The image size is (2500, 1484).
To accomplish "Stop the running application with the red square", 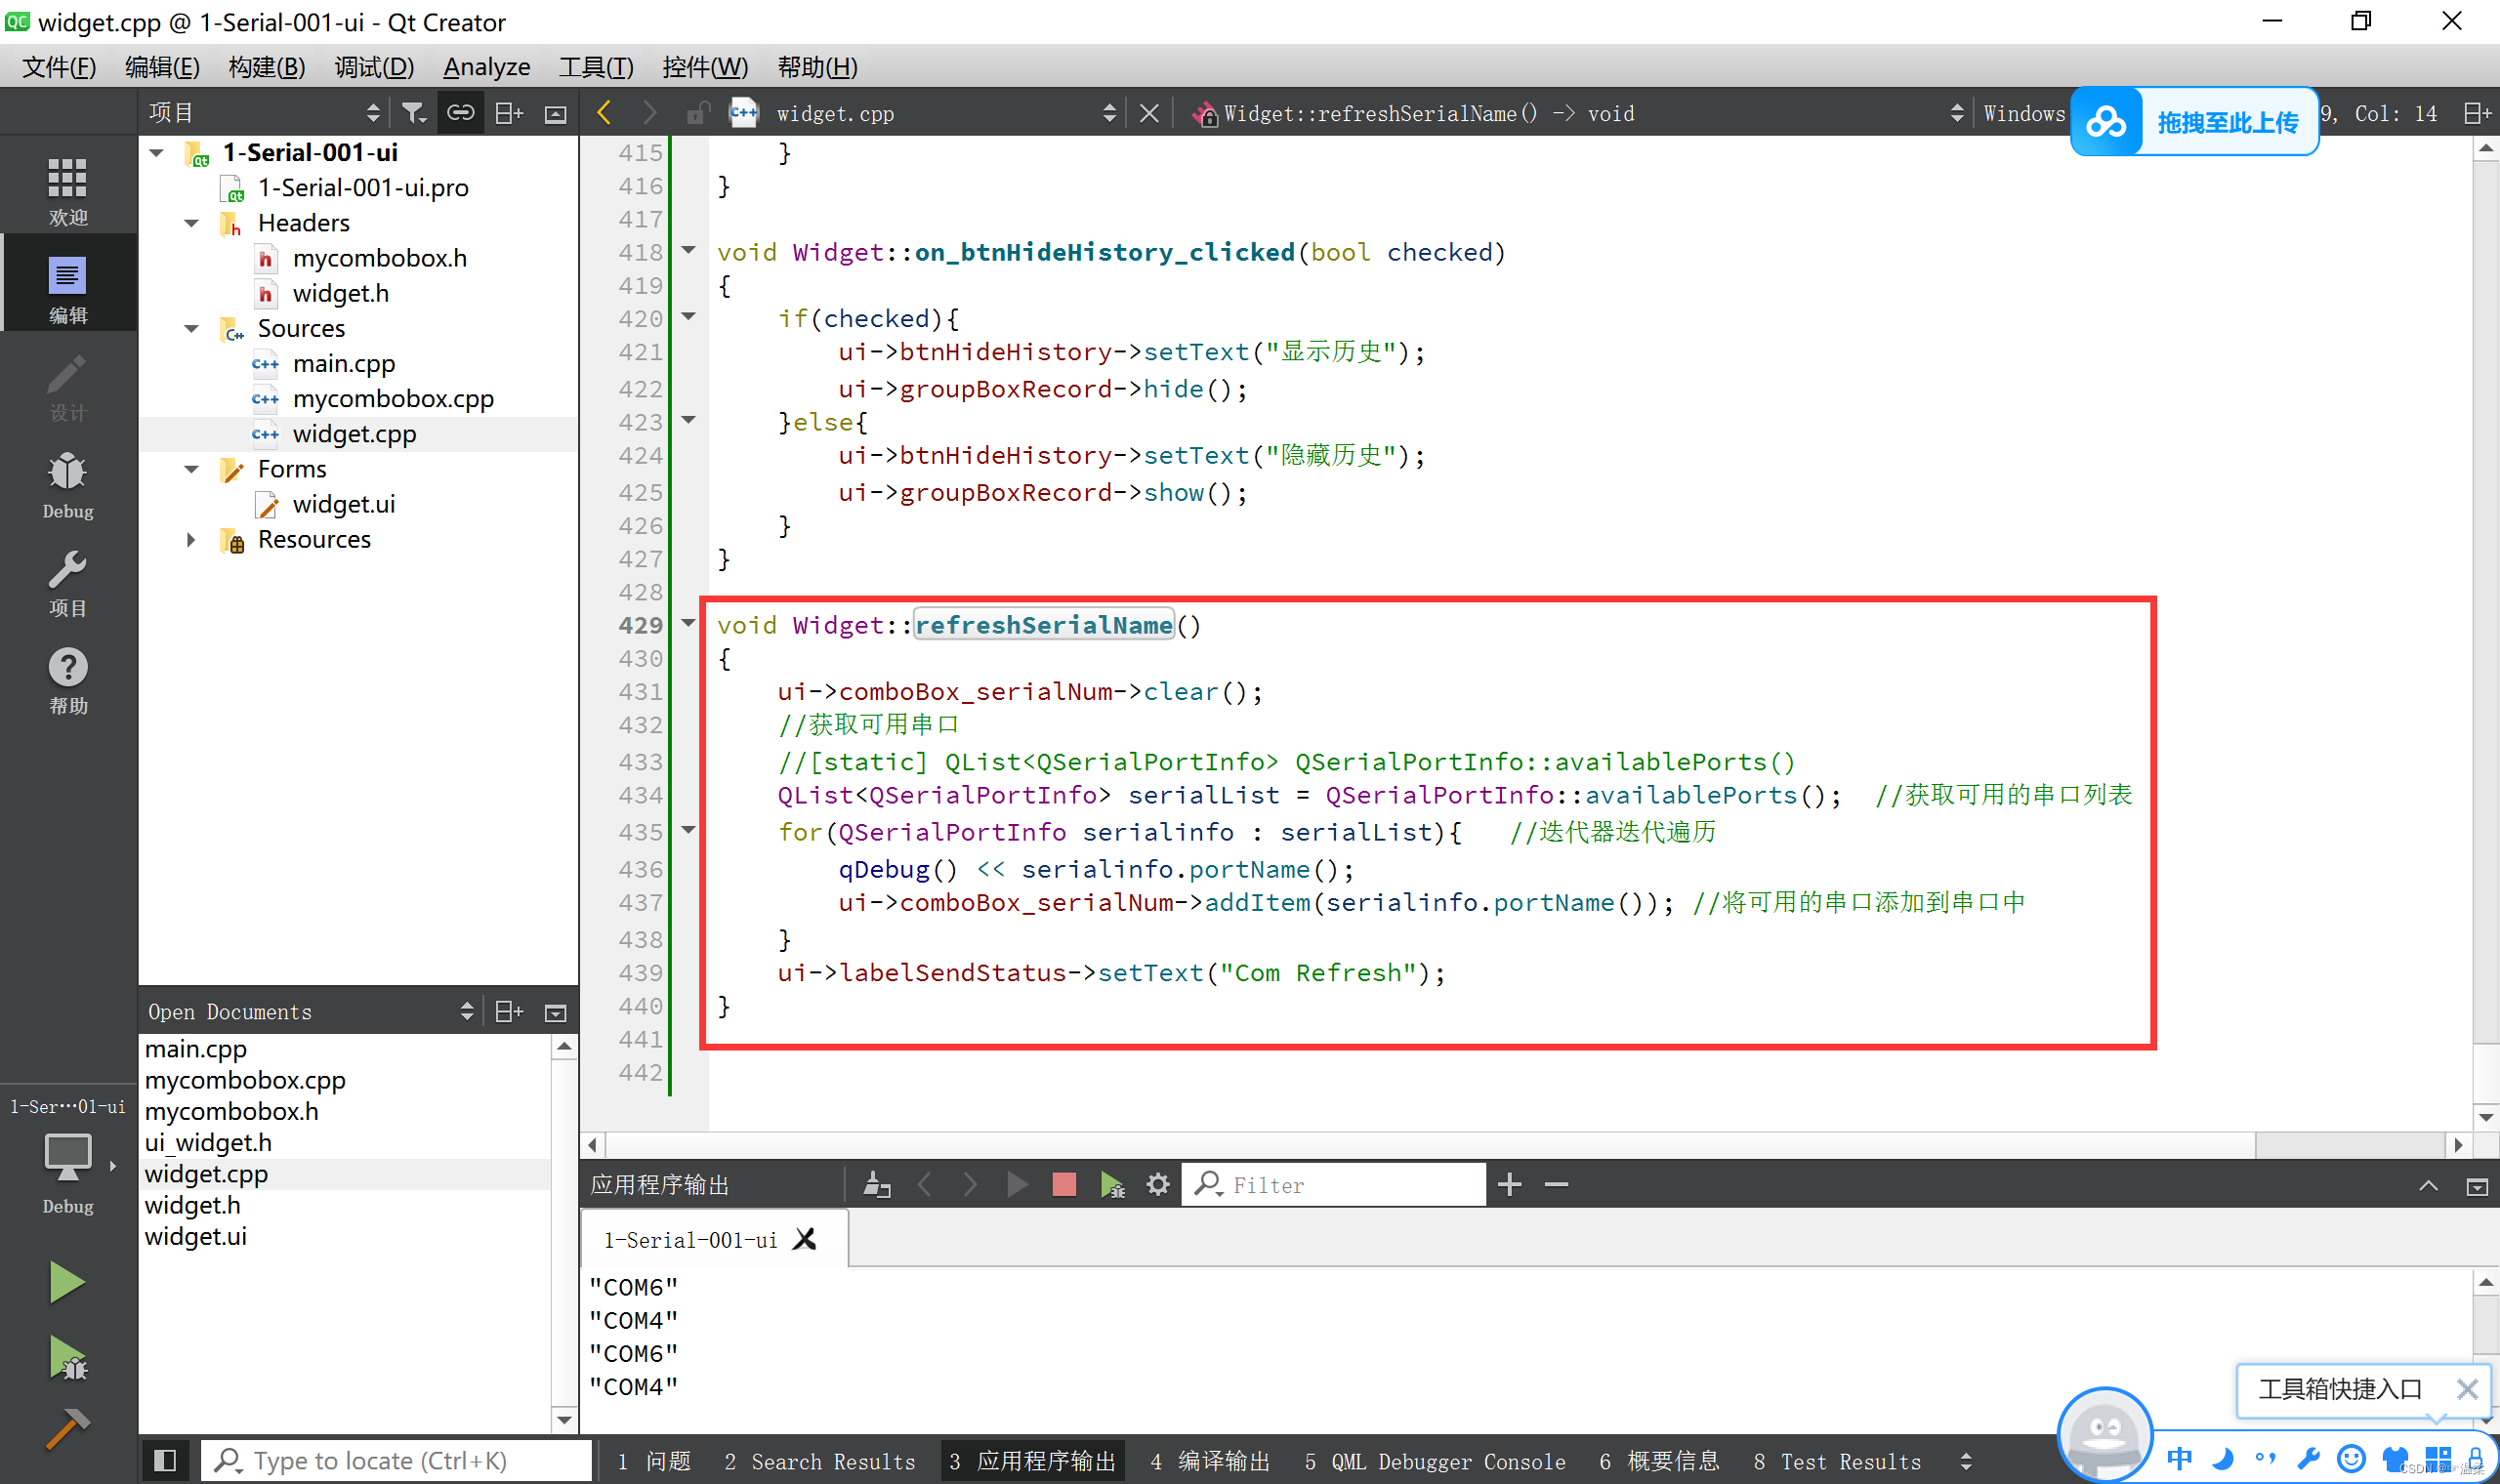I will [1064, 1185].
